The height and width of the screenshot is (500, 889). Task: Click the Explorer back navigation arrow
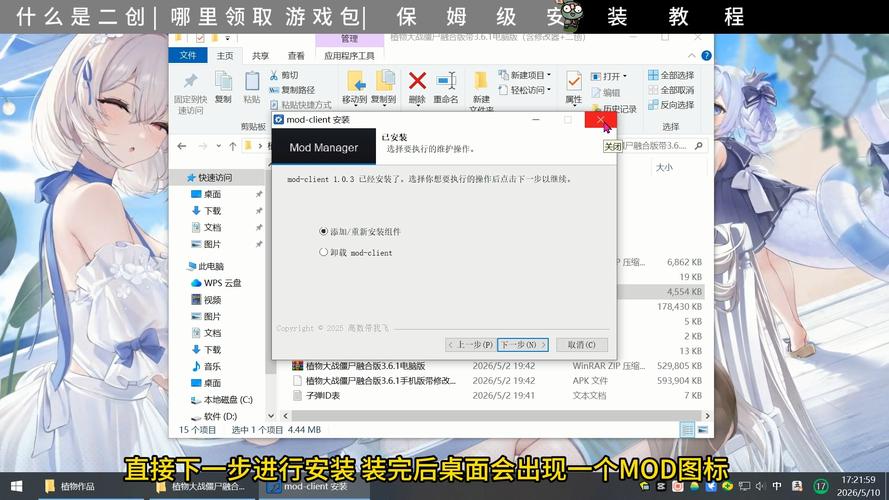tap(182, 146)
